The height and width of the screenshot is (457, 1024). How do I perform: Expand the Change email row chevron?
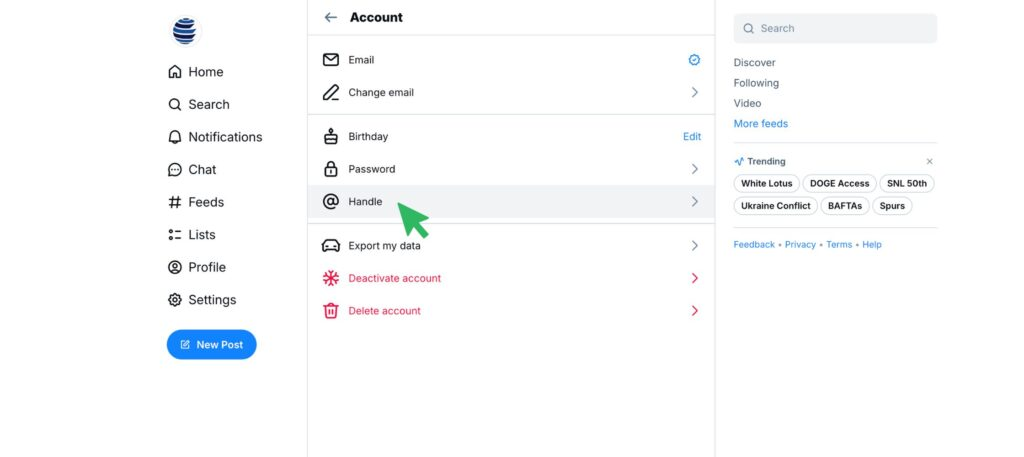pyautogui.click(x=694, y=92)
